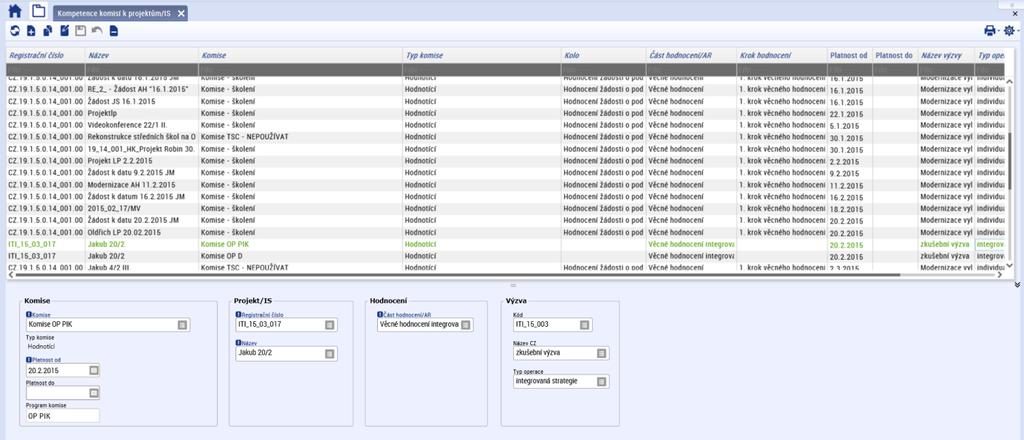This screenshot has width=1024, height=440.
Task: Undo changes with curved arrow icon
Action: pyautogui.click(x=97, y=31)
